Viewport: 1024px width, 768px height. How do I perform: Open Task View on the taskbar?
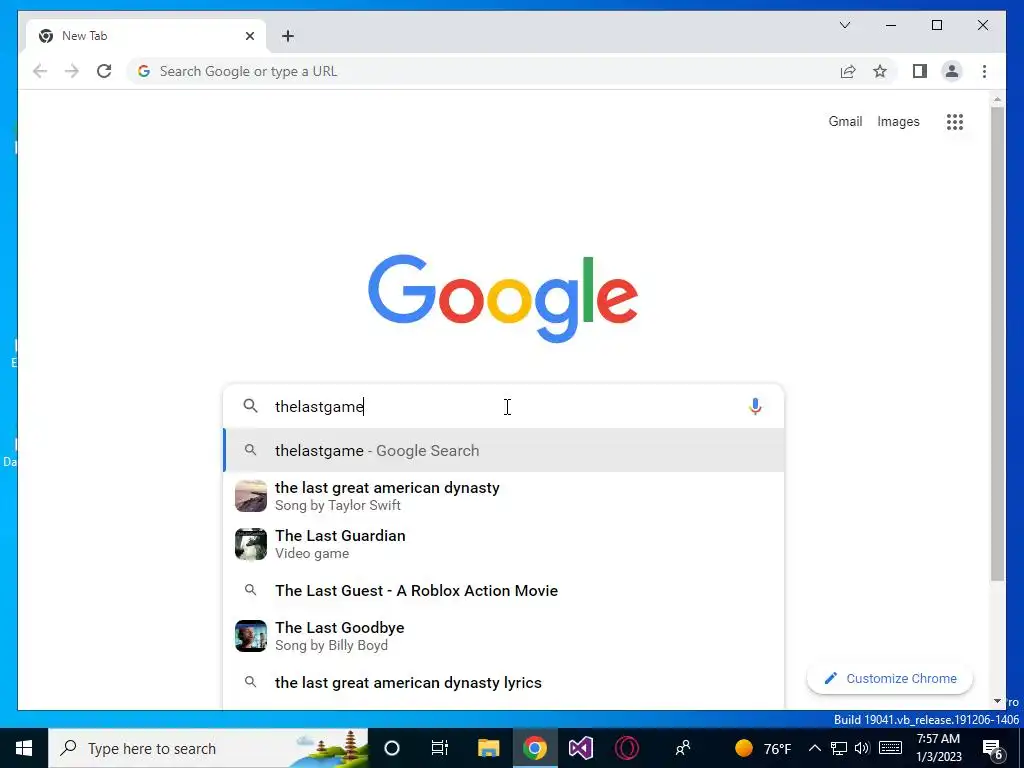[440, 748]
